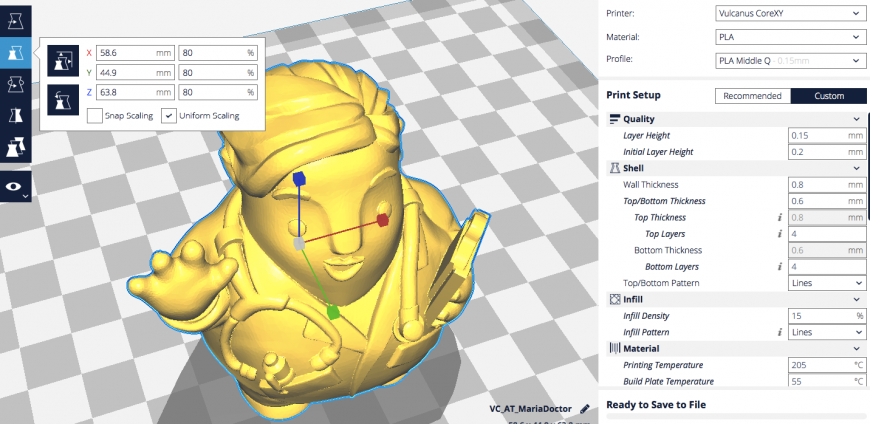The image size is (870, 424).
Task: Click the slicing progress bar
Action: point(736,416)
